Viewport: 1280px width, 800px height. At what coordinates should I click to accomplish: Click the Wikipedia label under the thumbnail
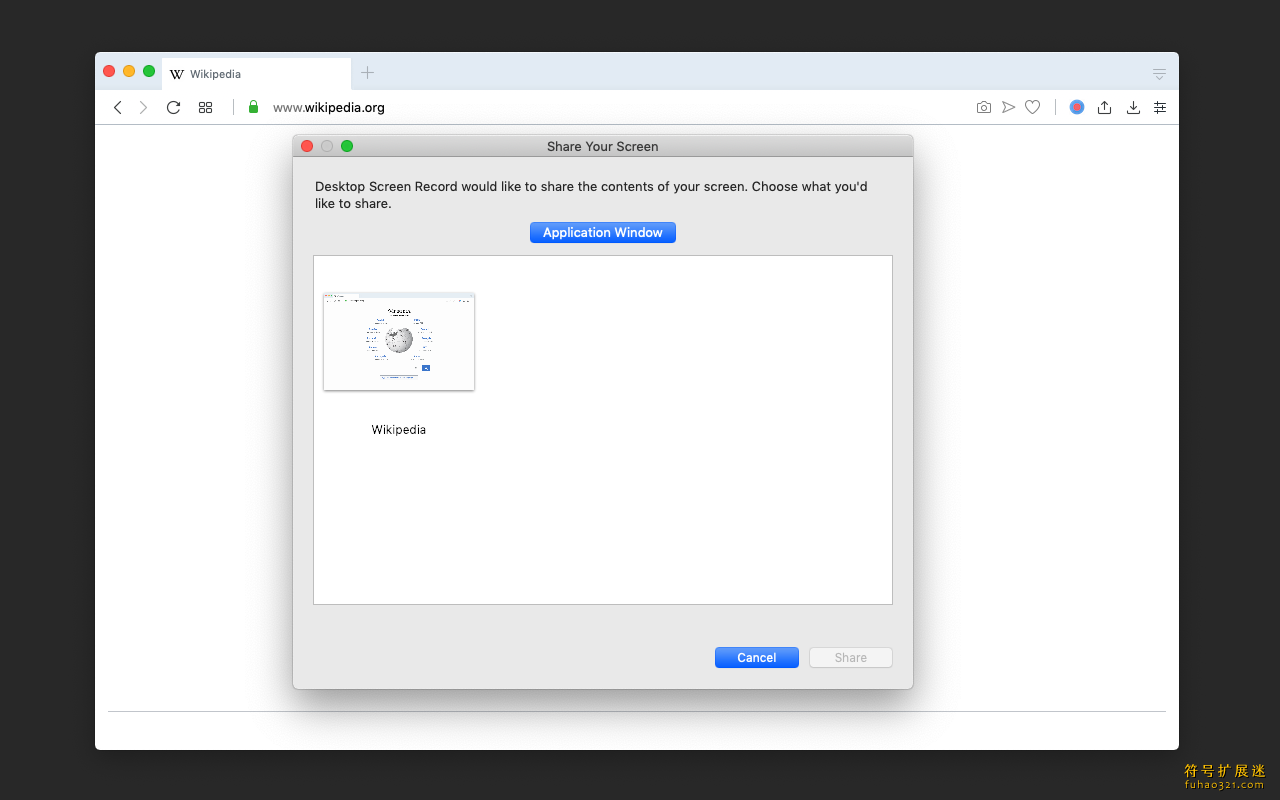pos(399,430)
